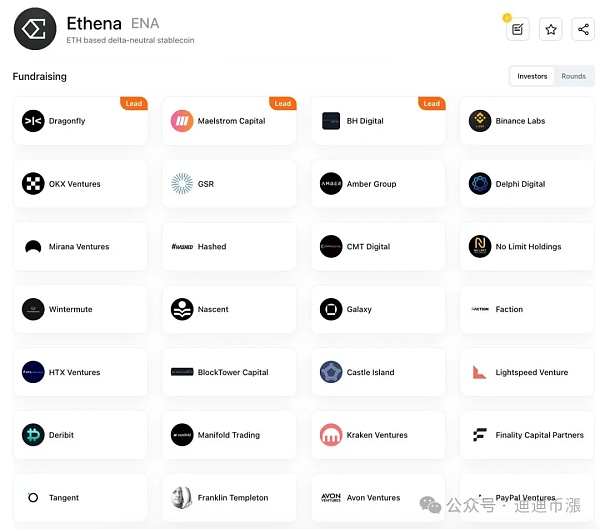Select the Investors tab
600x529 pixels.
(x=532, y=76)
